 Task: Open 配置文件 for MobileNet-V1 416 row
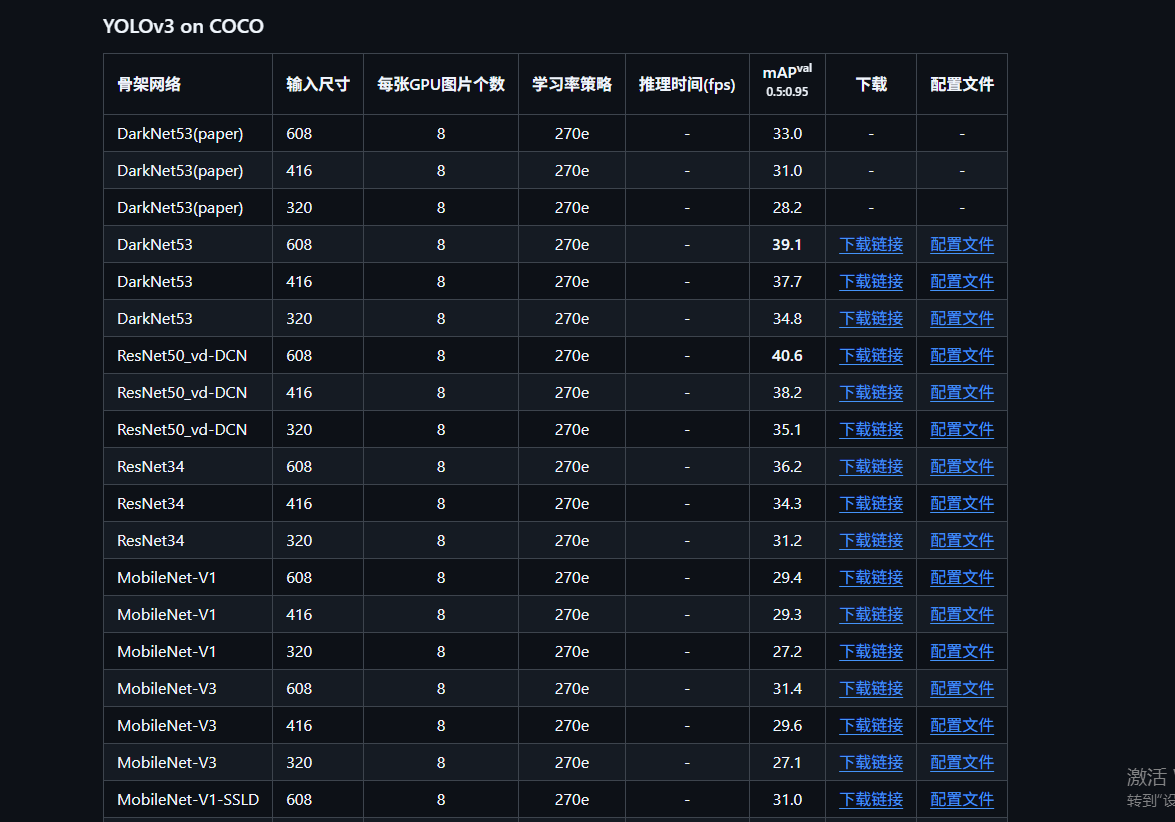click(961, 614)
